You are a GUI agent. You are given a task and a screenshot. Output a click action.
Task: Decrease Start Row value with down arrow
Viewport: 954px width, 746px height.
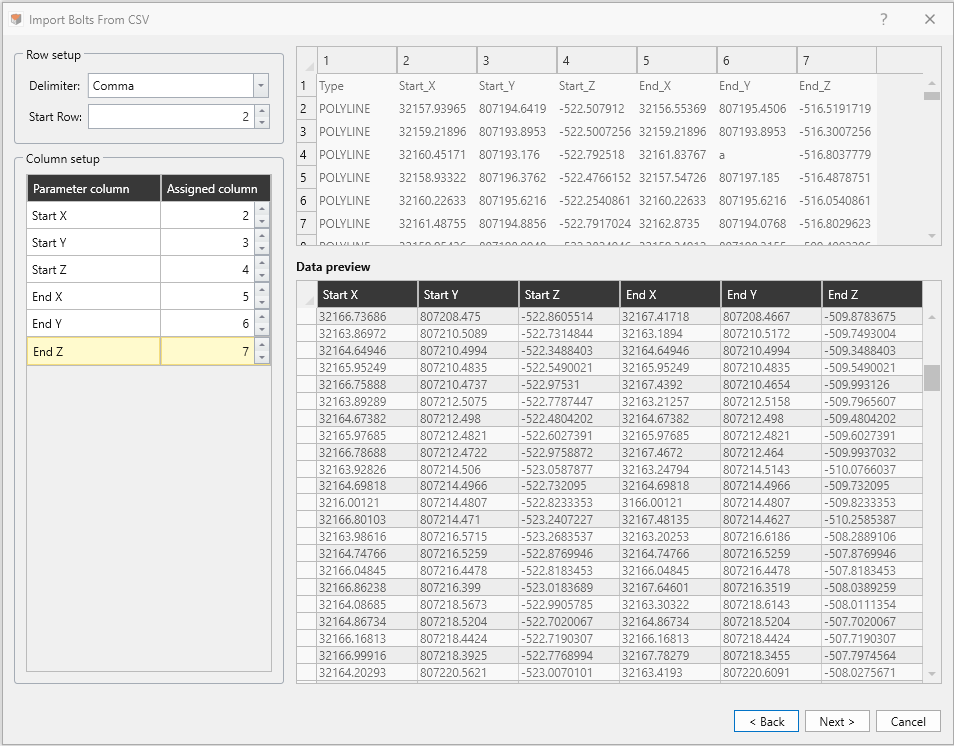[x=262, y=123]
